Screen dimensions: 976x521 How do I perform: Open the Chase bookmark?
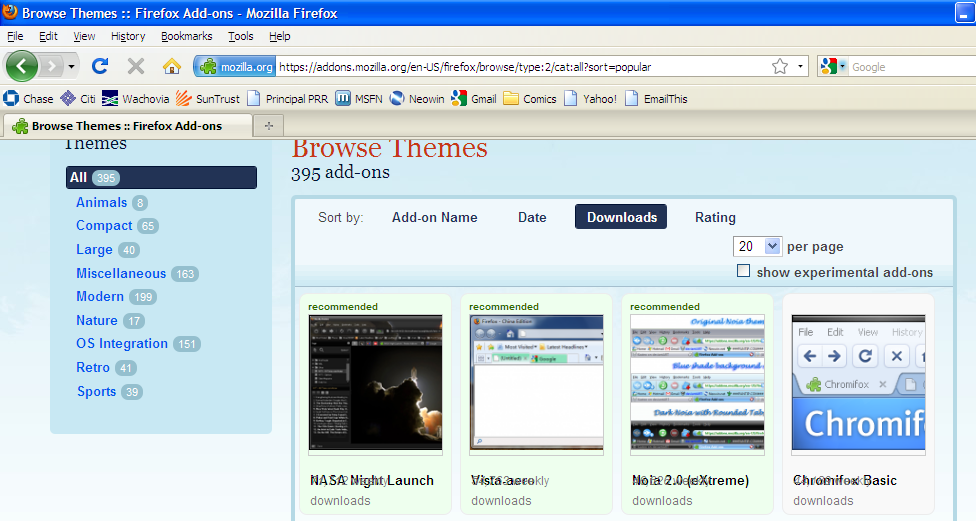point(28,98)
